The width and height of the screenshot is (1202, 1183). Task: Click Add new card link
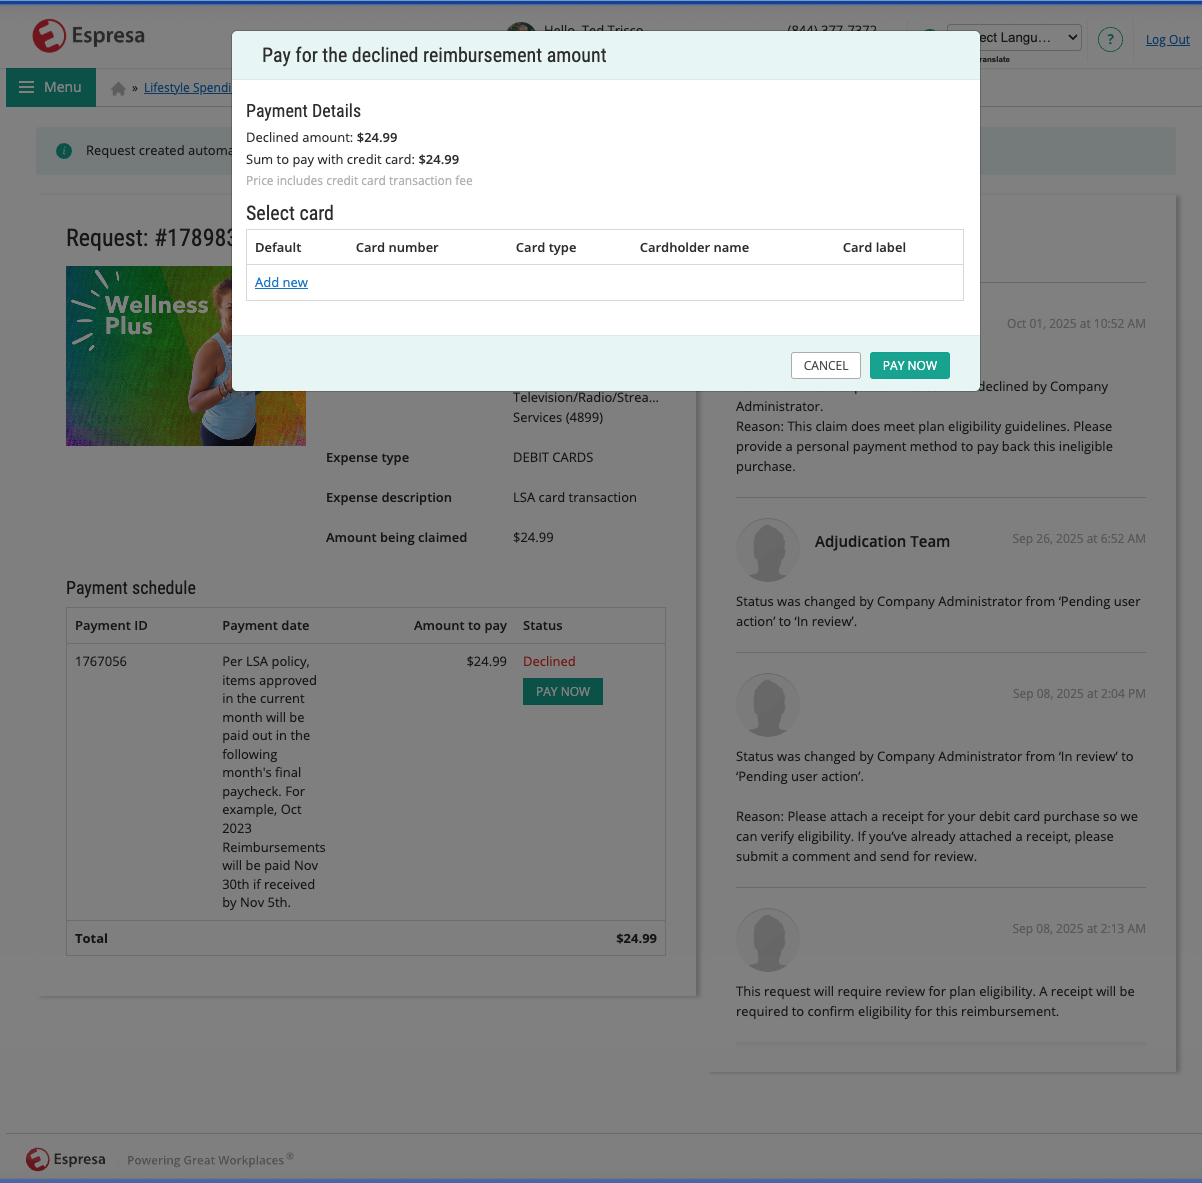[281, 283]
